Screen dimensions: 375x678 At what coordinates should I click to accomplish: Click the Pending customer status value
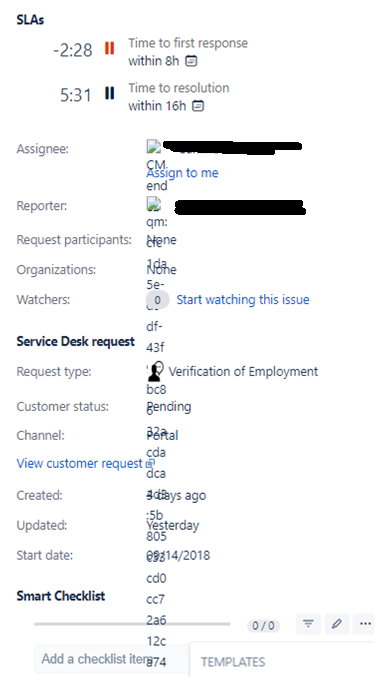click(x=169, y=407)
